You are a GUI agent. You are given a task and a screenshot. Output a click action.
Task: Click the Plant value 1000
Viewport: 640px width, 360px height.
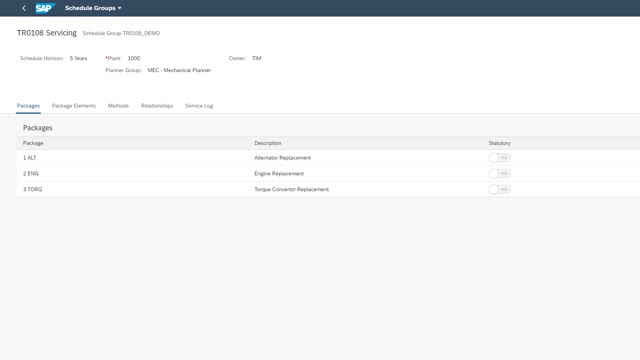tap(134, 58)
